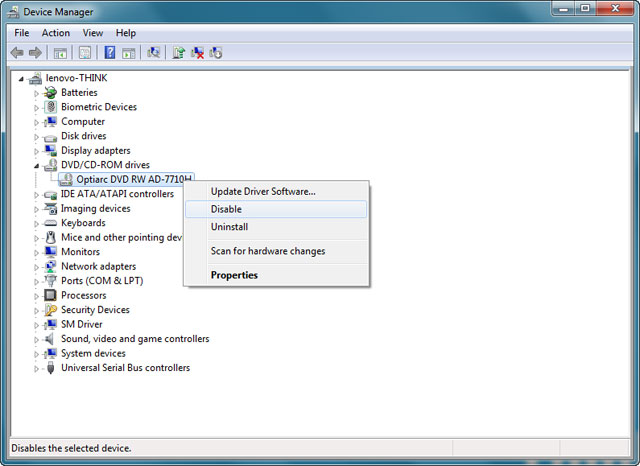Click the Universal Serial Bus controllers icon

[x=51, y=368]
